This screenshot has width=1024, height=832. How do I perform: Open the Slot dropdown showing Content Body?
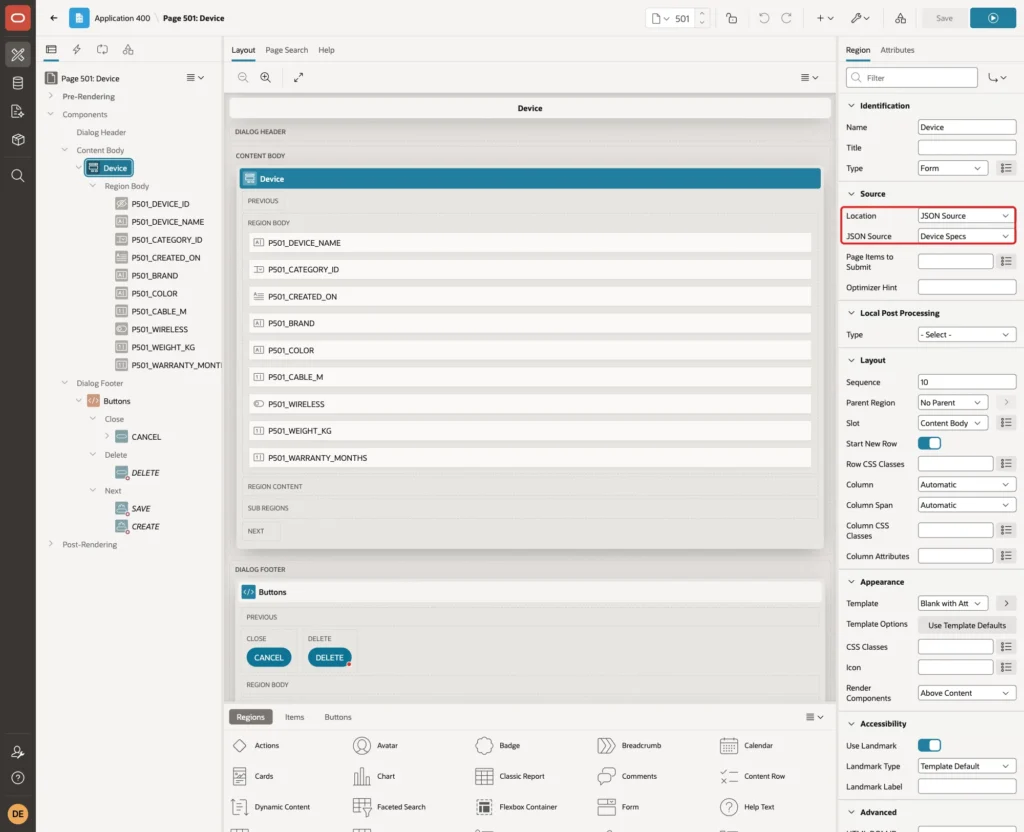[952, 423]
